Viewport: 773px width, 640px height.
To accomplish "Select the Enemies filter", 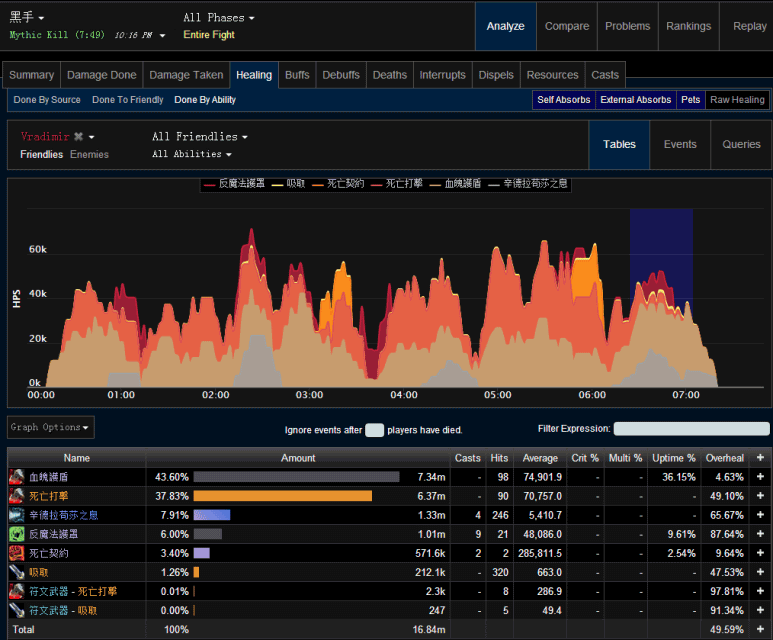I will 89,154.
